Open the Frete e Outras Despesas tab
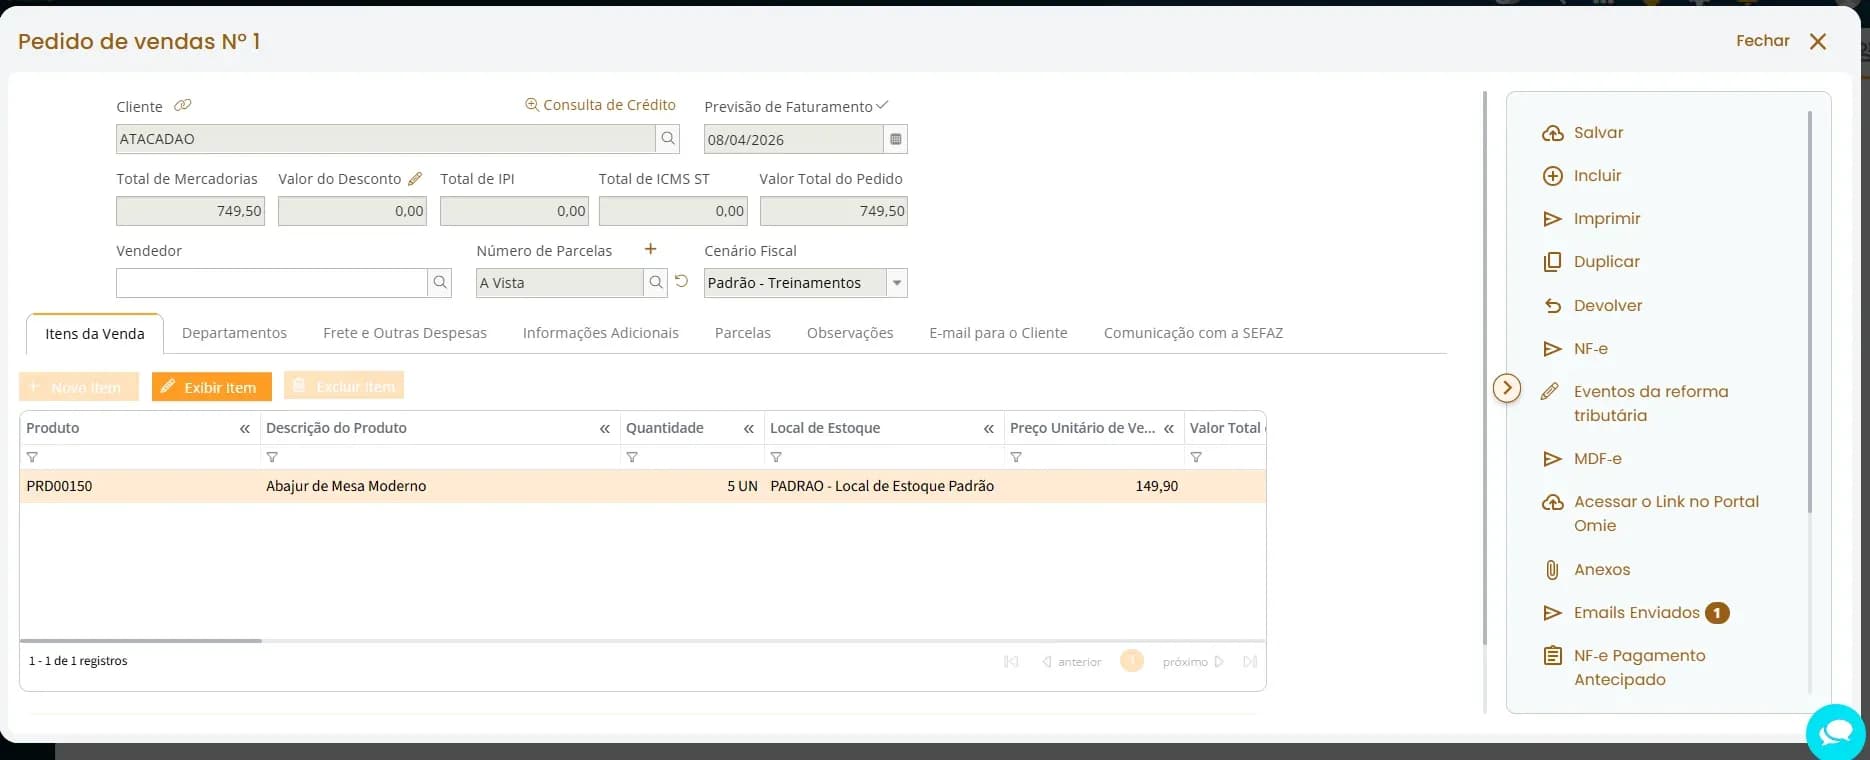The height and width of the screenshot is (760, 1870). (x=405, y=333)
